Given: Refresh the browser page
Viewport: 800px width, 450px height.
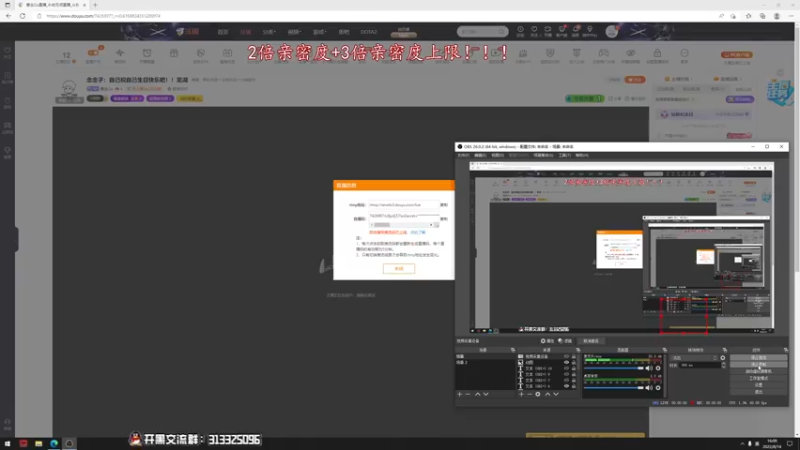Looking at the screenshot, I should tap(22, 16).
